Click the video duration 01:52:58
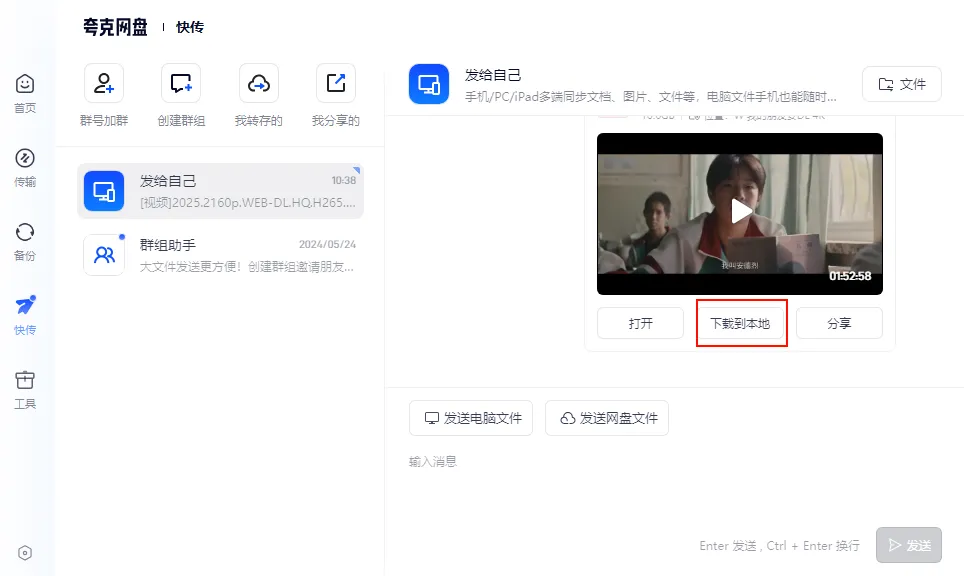The image size is (964, 576). coord(850,276)
